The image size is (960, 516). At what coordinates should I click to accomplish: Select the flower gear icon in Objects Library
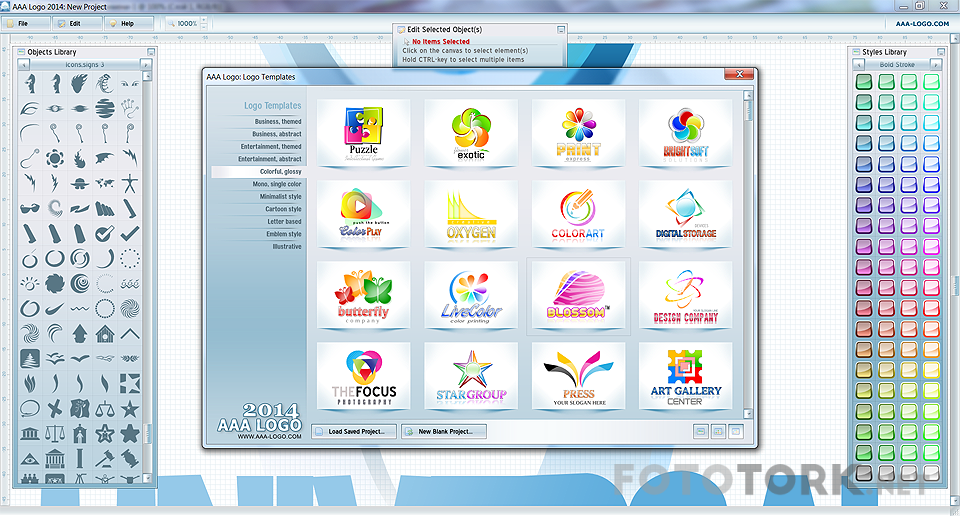(x=54, y=158)
